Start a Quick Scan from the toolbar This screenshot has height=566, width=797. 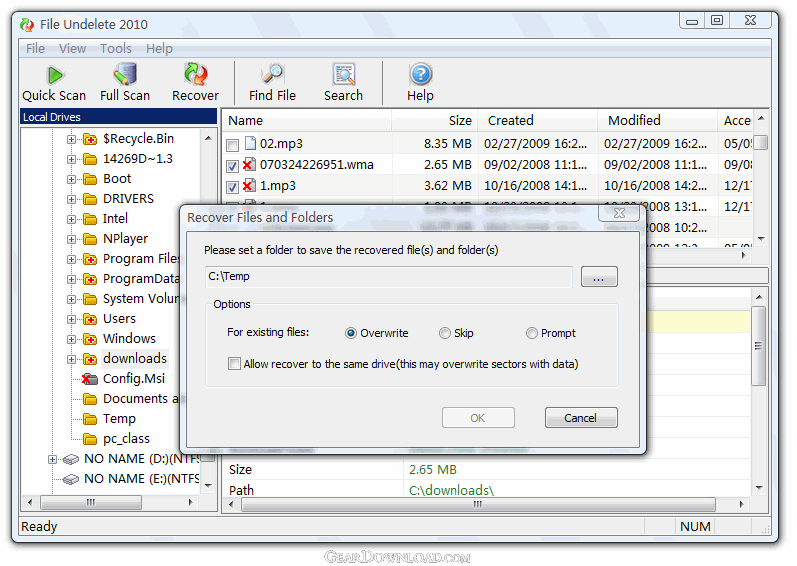tap(54, 83)
